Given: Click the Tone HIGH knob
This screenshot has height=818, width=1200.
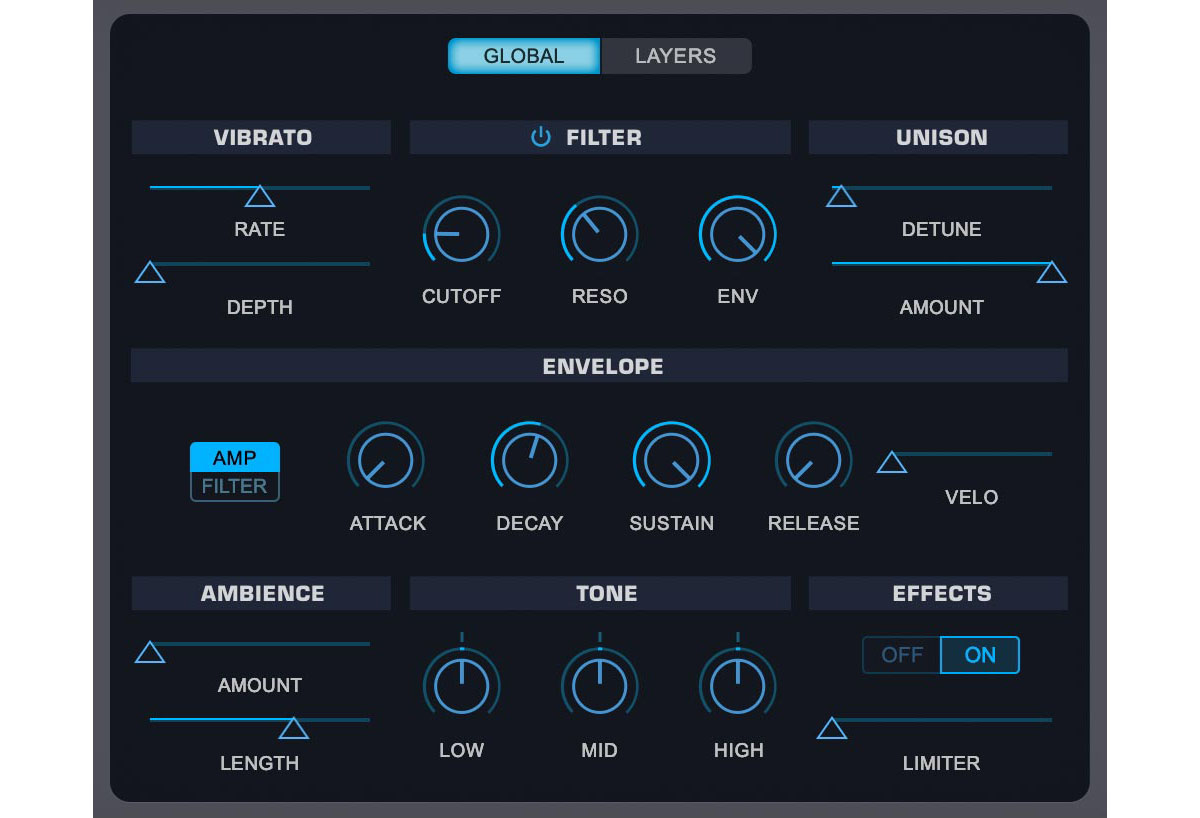Looking at the screenshot, I should (737, 686).
